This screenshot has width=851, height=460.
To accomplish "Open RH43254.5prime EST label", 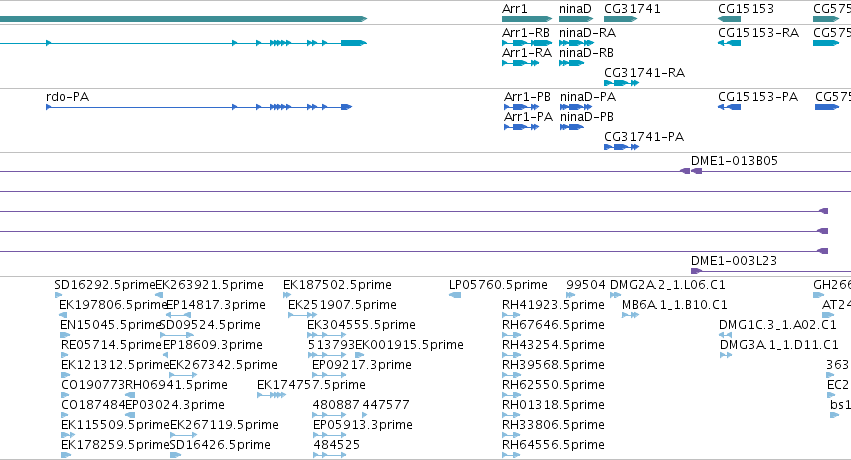I will coord(553,345).
